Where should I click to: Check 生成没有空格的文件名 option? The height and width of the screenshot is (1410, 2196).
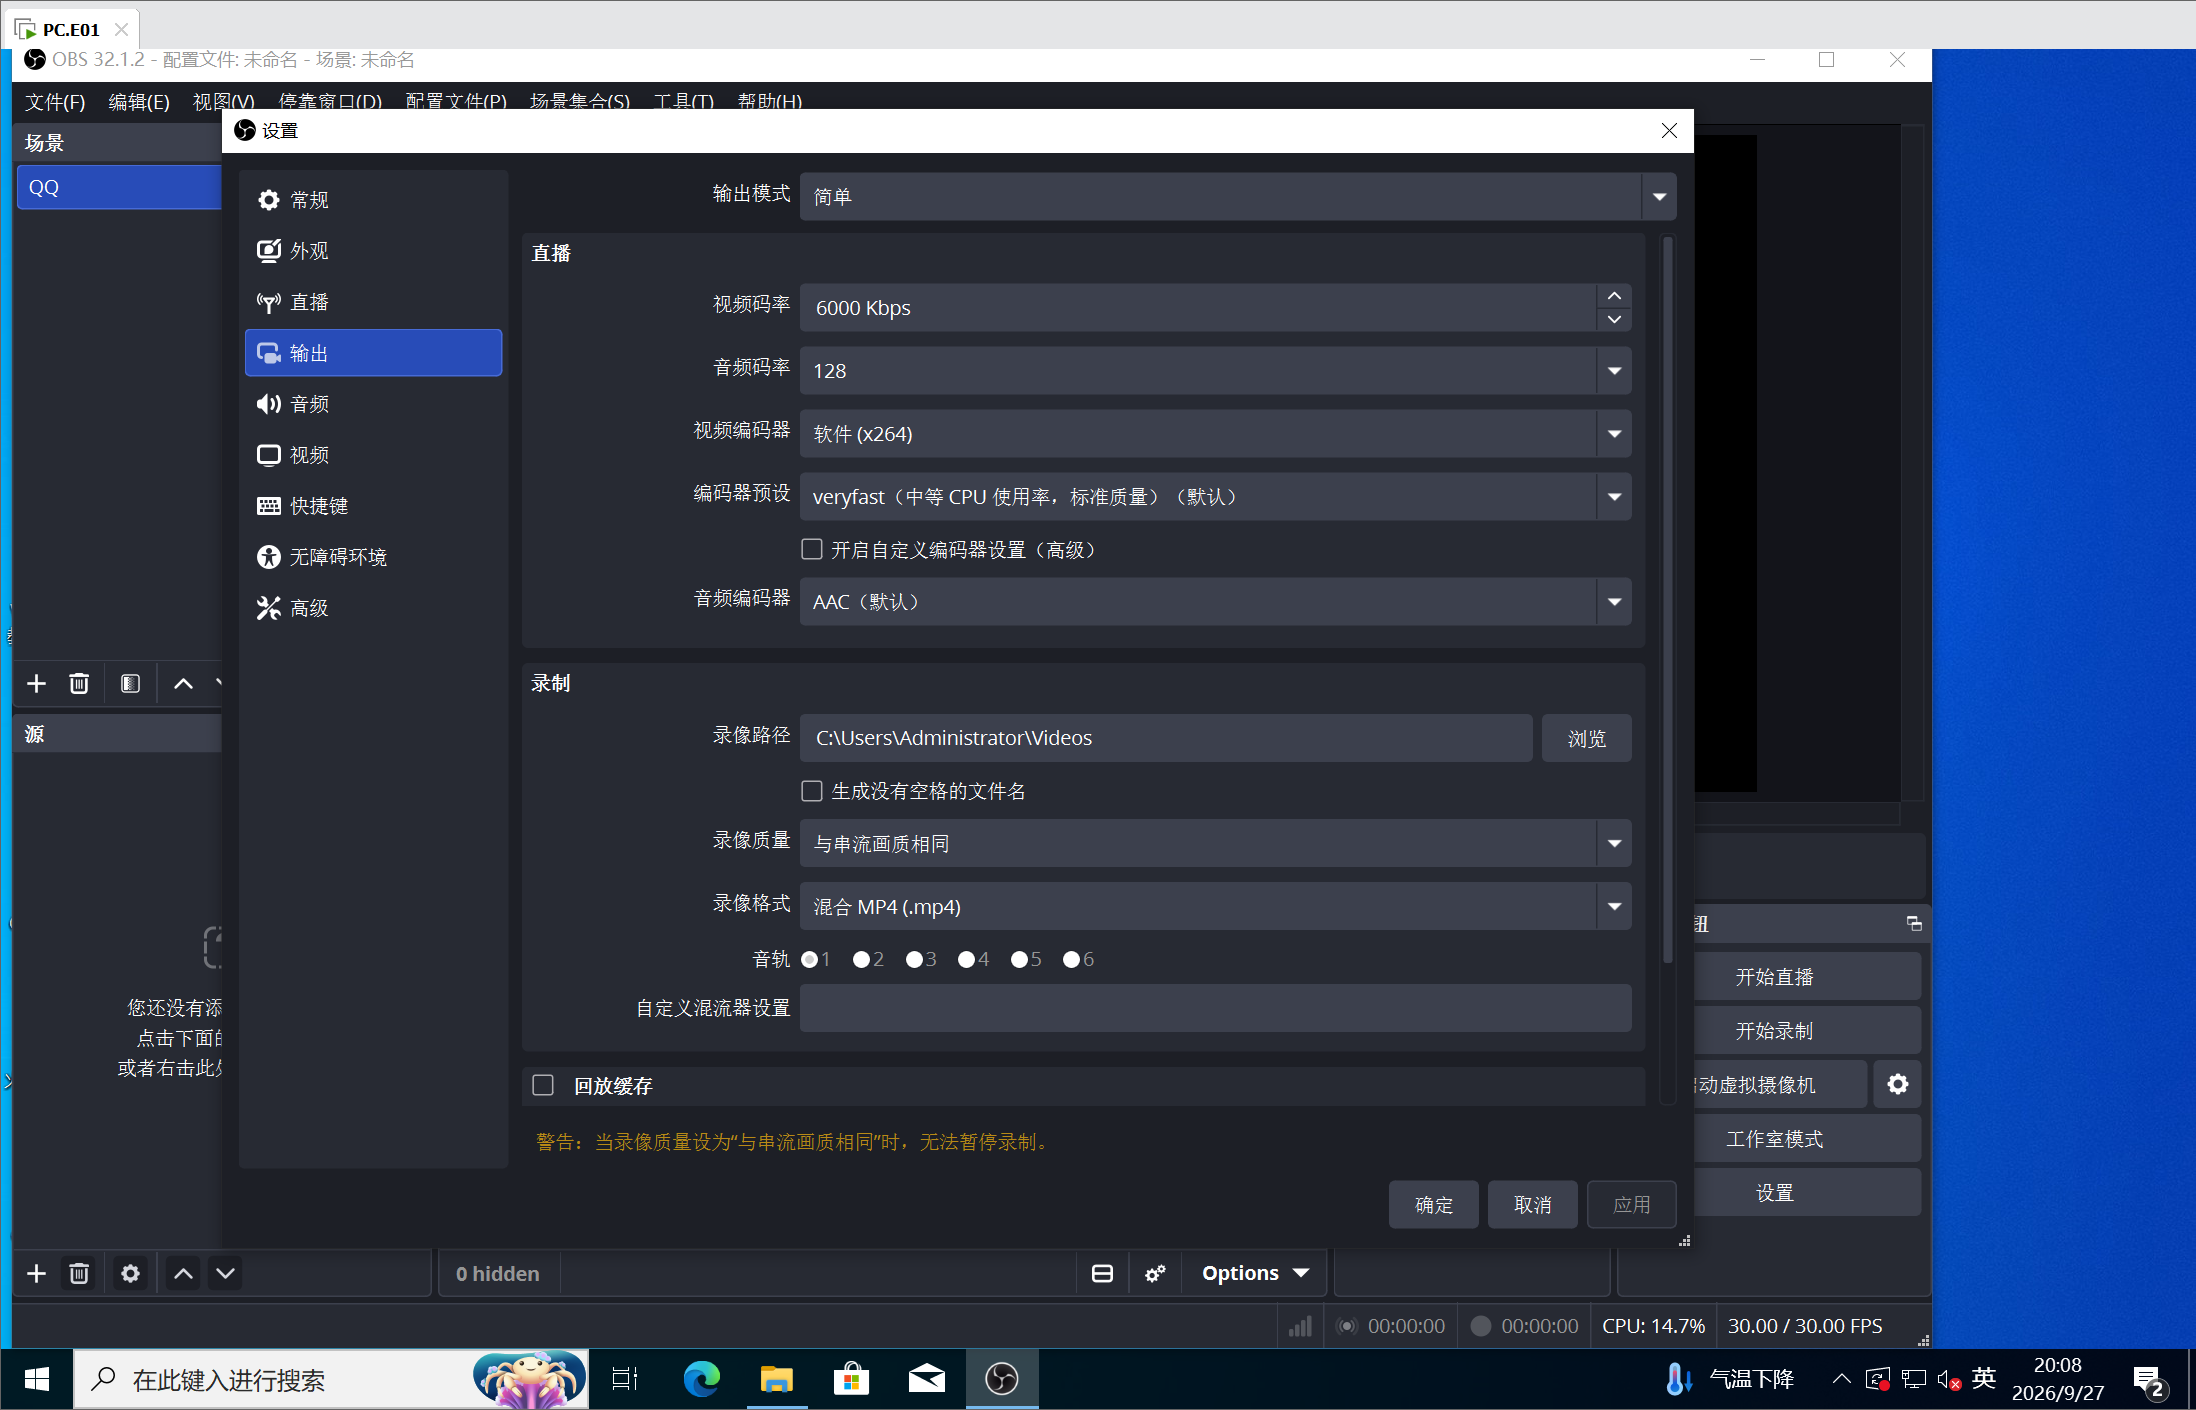(812, 791)
